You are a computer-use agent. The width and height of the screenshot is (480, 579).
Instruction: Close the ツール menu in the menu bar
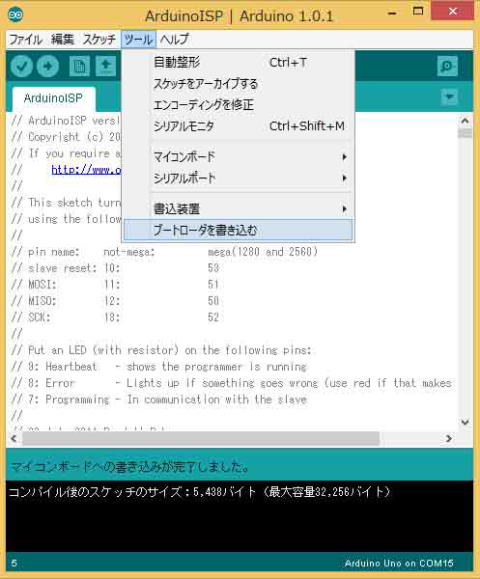click(x=138, y=39)
